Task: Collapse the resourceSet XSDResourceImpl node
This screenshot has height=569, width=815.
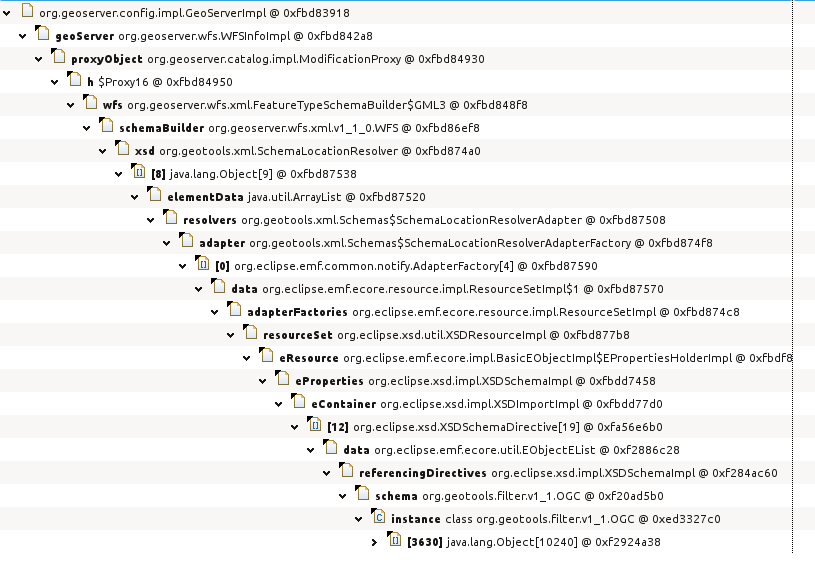Action: pyautogui.click(x=231, y=335)
